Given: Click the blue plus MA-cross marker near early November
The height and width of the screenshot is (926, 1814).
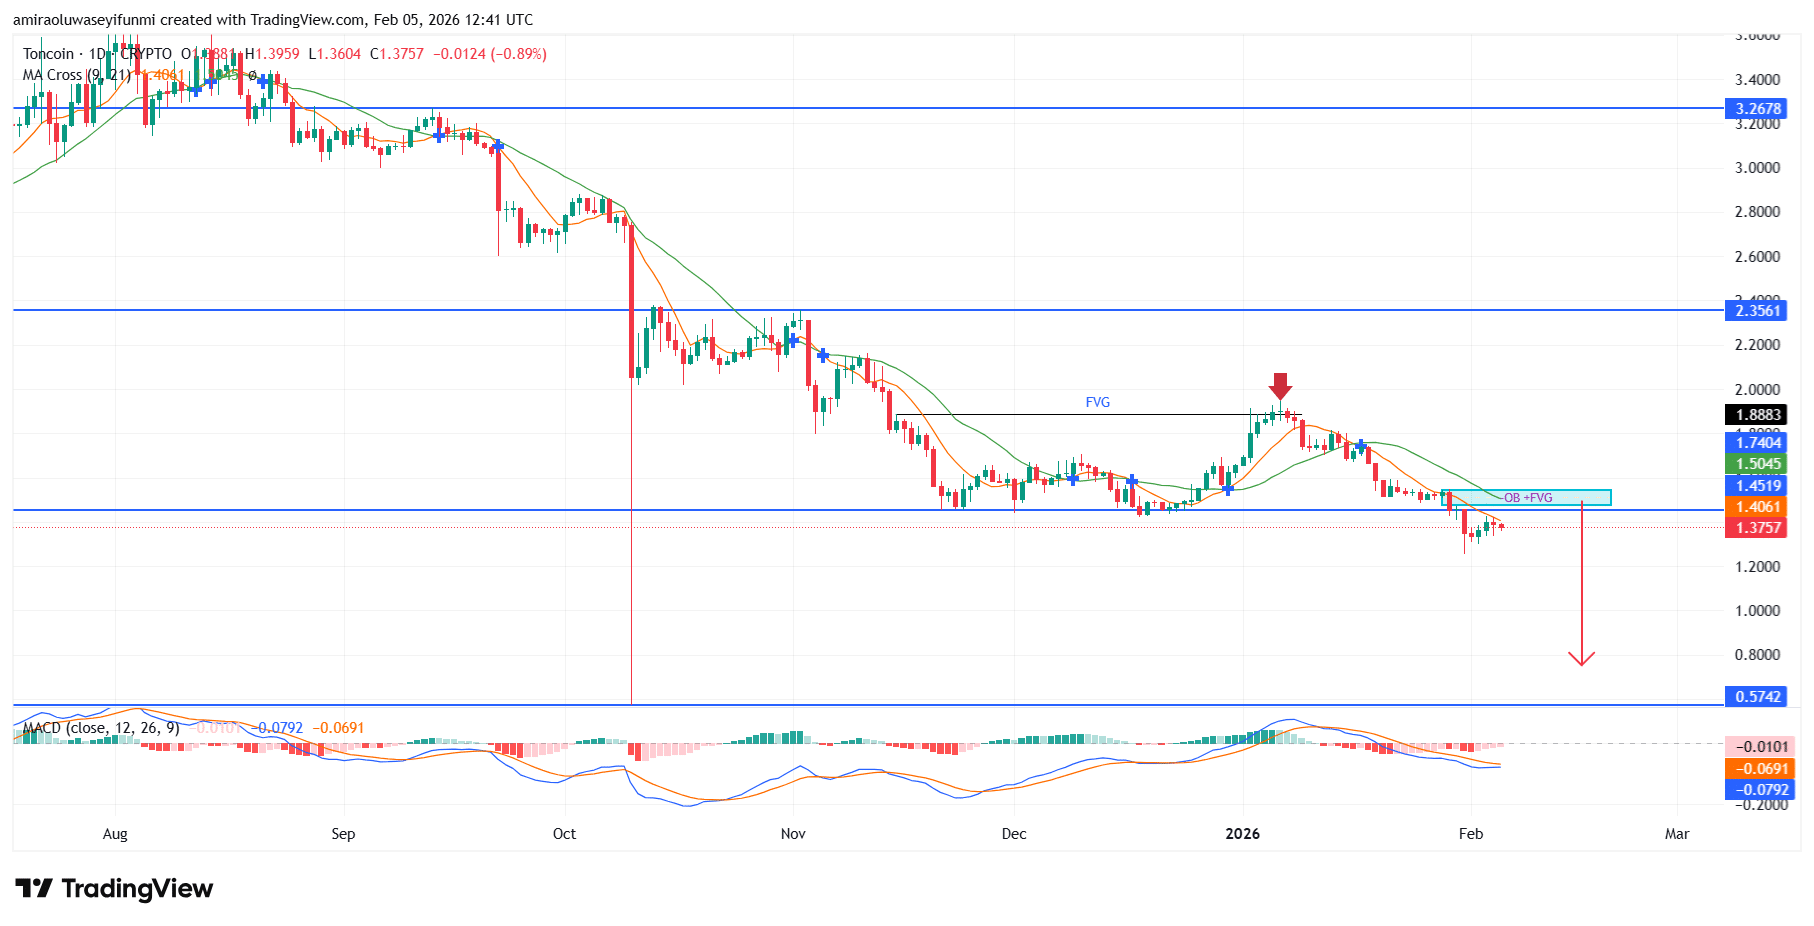Looking at the screenshot, I should [793, 340].
